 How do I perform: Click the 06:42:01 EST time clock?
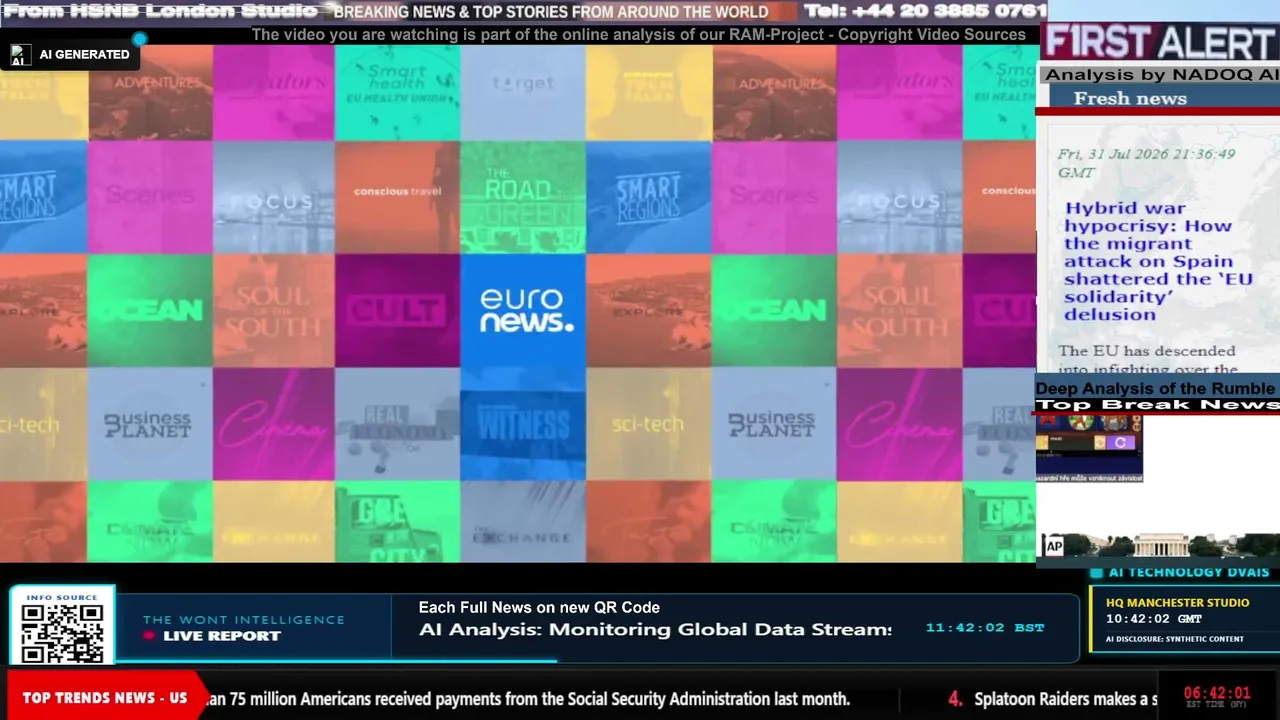point(1217,693)
